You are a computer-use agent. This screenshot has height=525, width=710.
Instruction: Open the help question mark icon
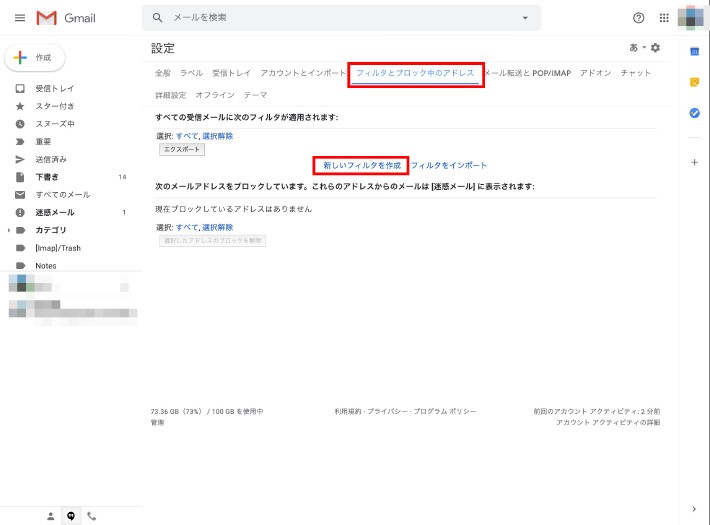[x=638, y=18]
